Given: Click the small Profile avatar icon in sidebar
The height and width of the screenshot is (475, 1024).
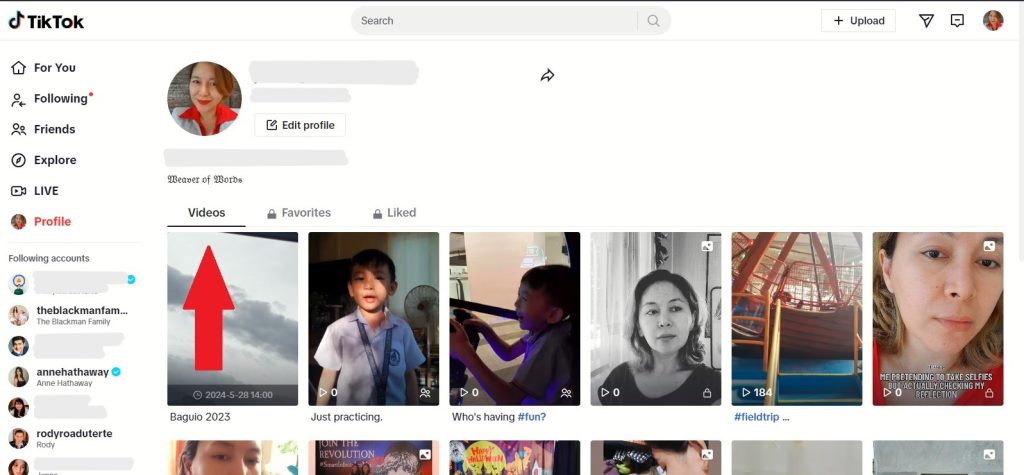Looking at the screenshot, I should point(18,221).
